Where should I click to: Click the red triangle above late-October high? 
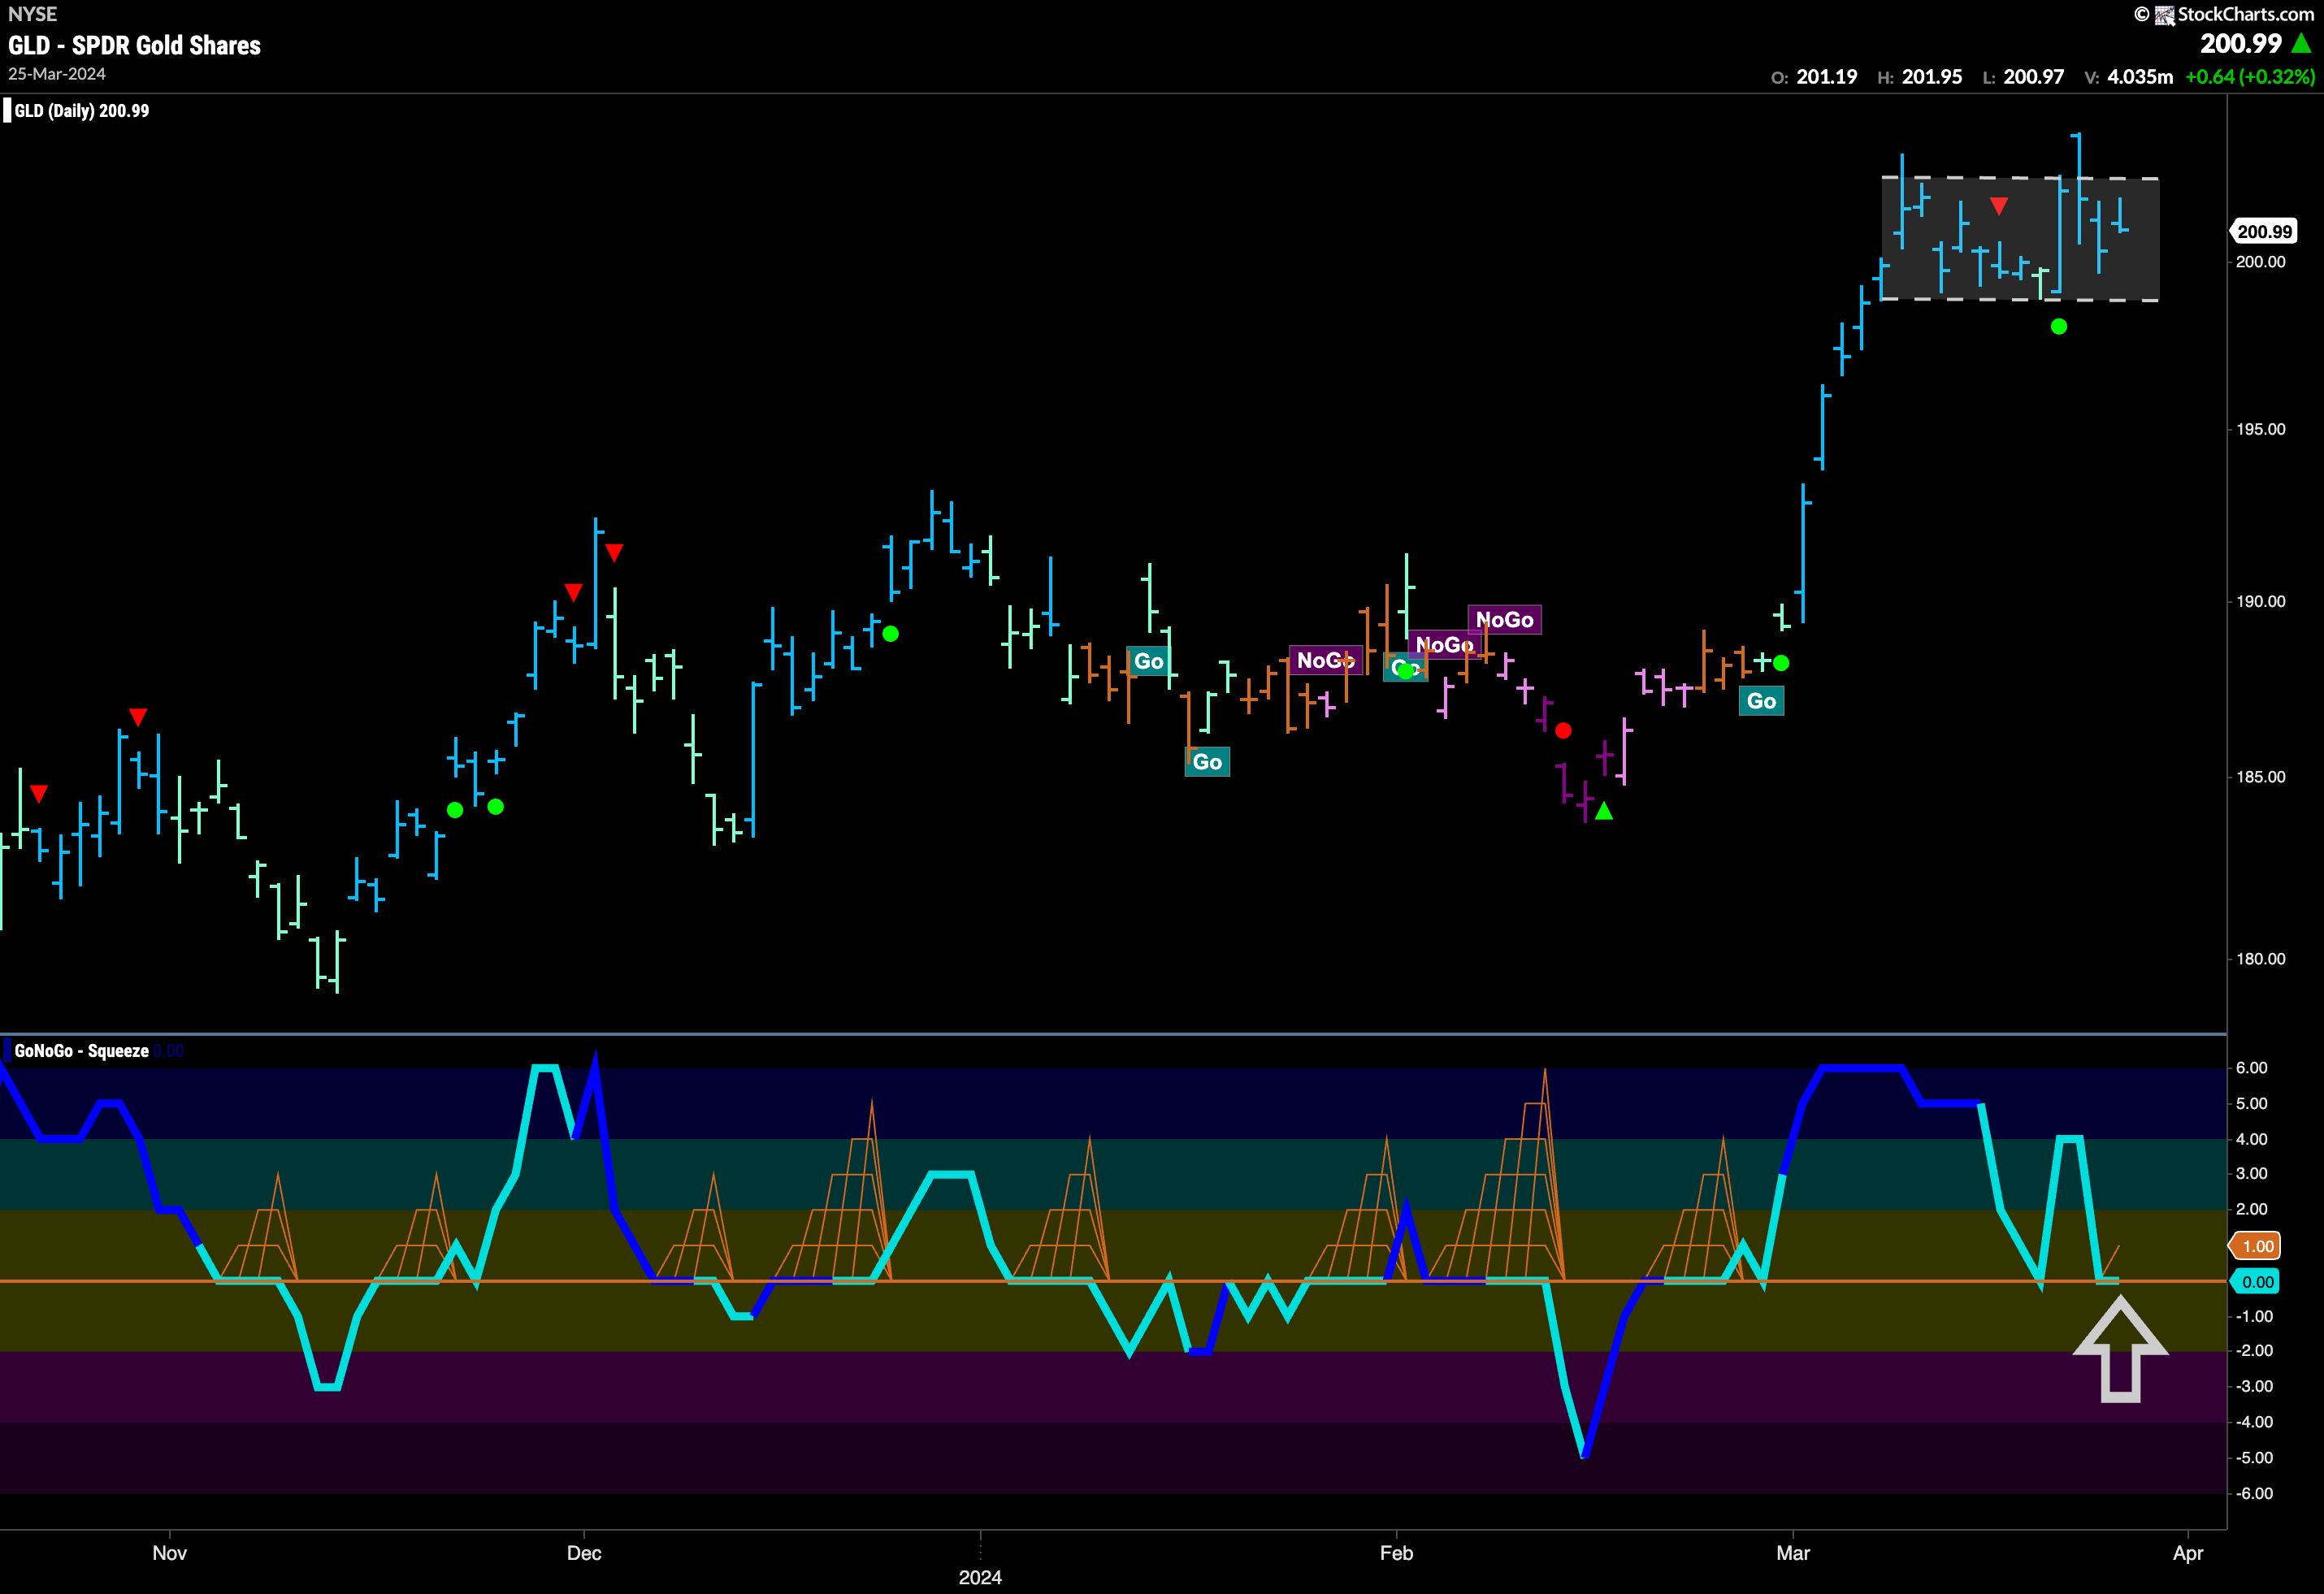pyautogui.click(x=38, y=794)
